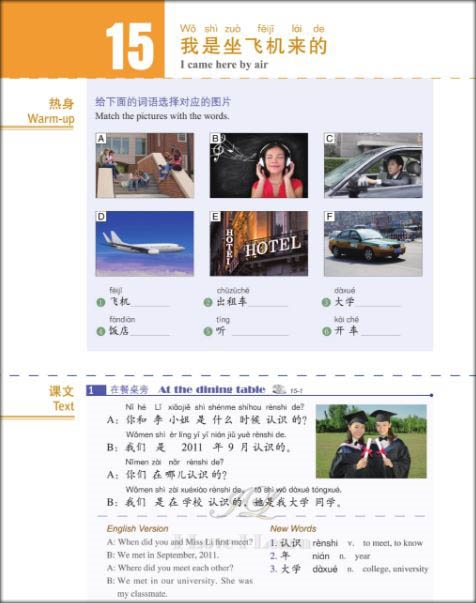Screen dimensions: 476x603
Task: Click the line 你们在哪儿认识的?
Action: [x=176, y=475]
